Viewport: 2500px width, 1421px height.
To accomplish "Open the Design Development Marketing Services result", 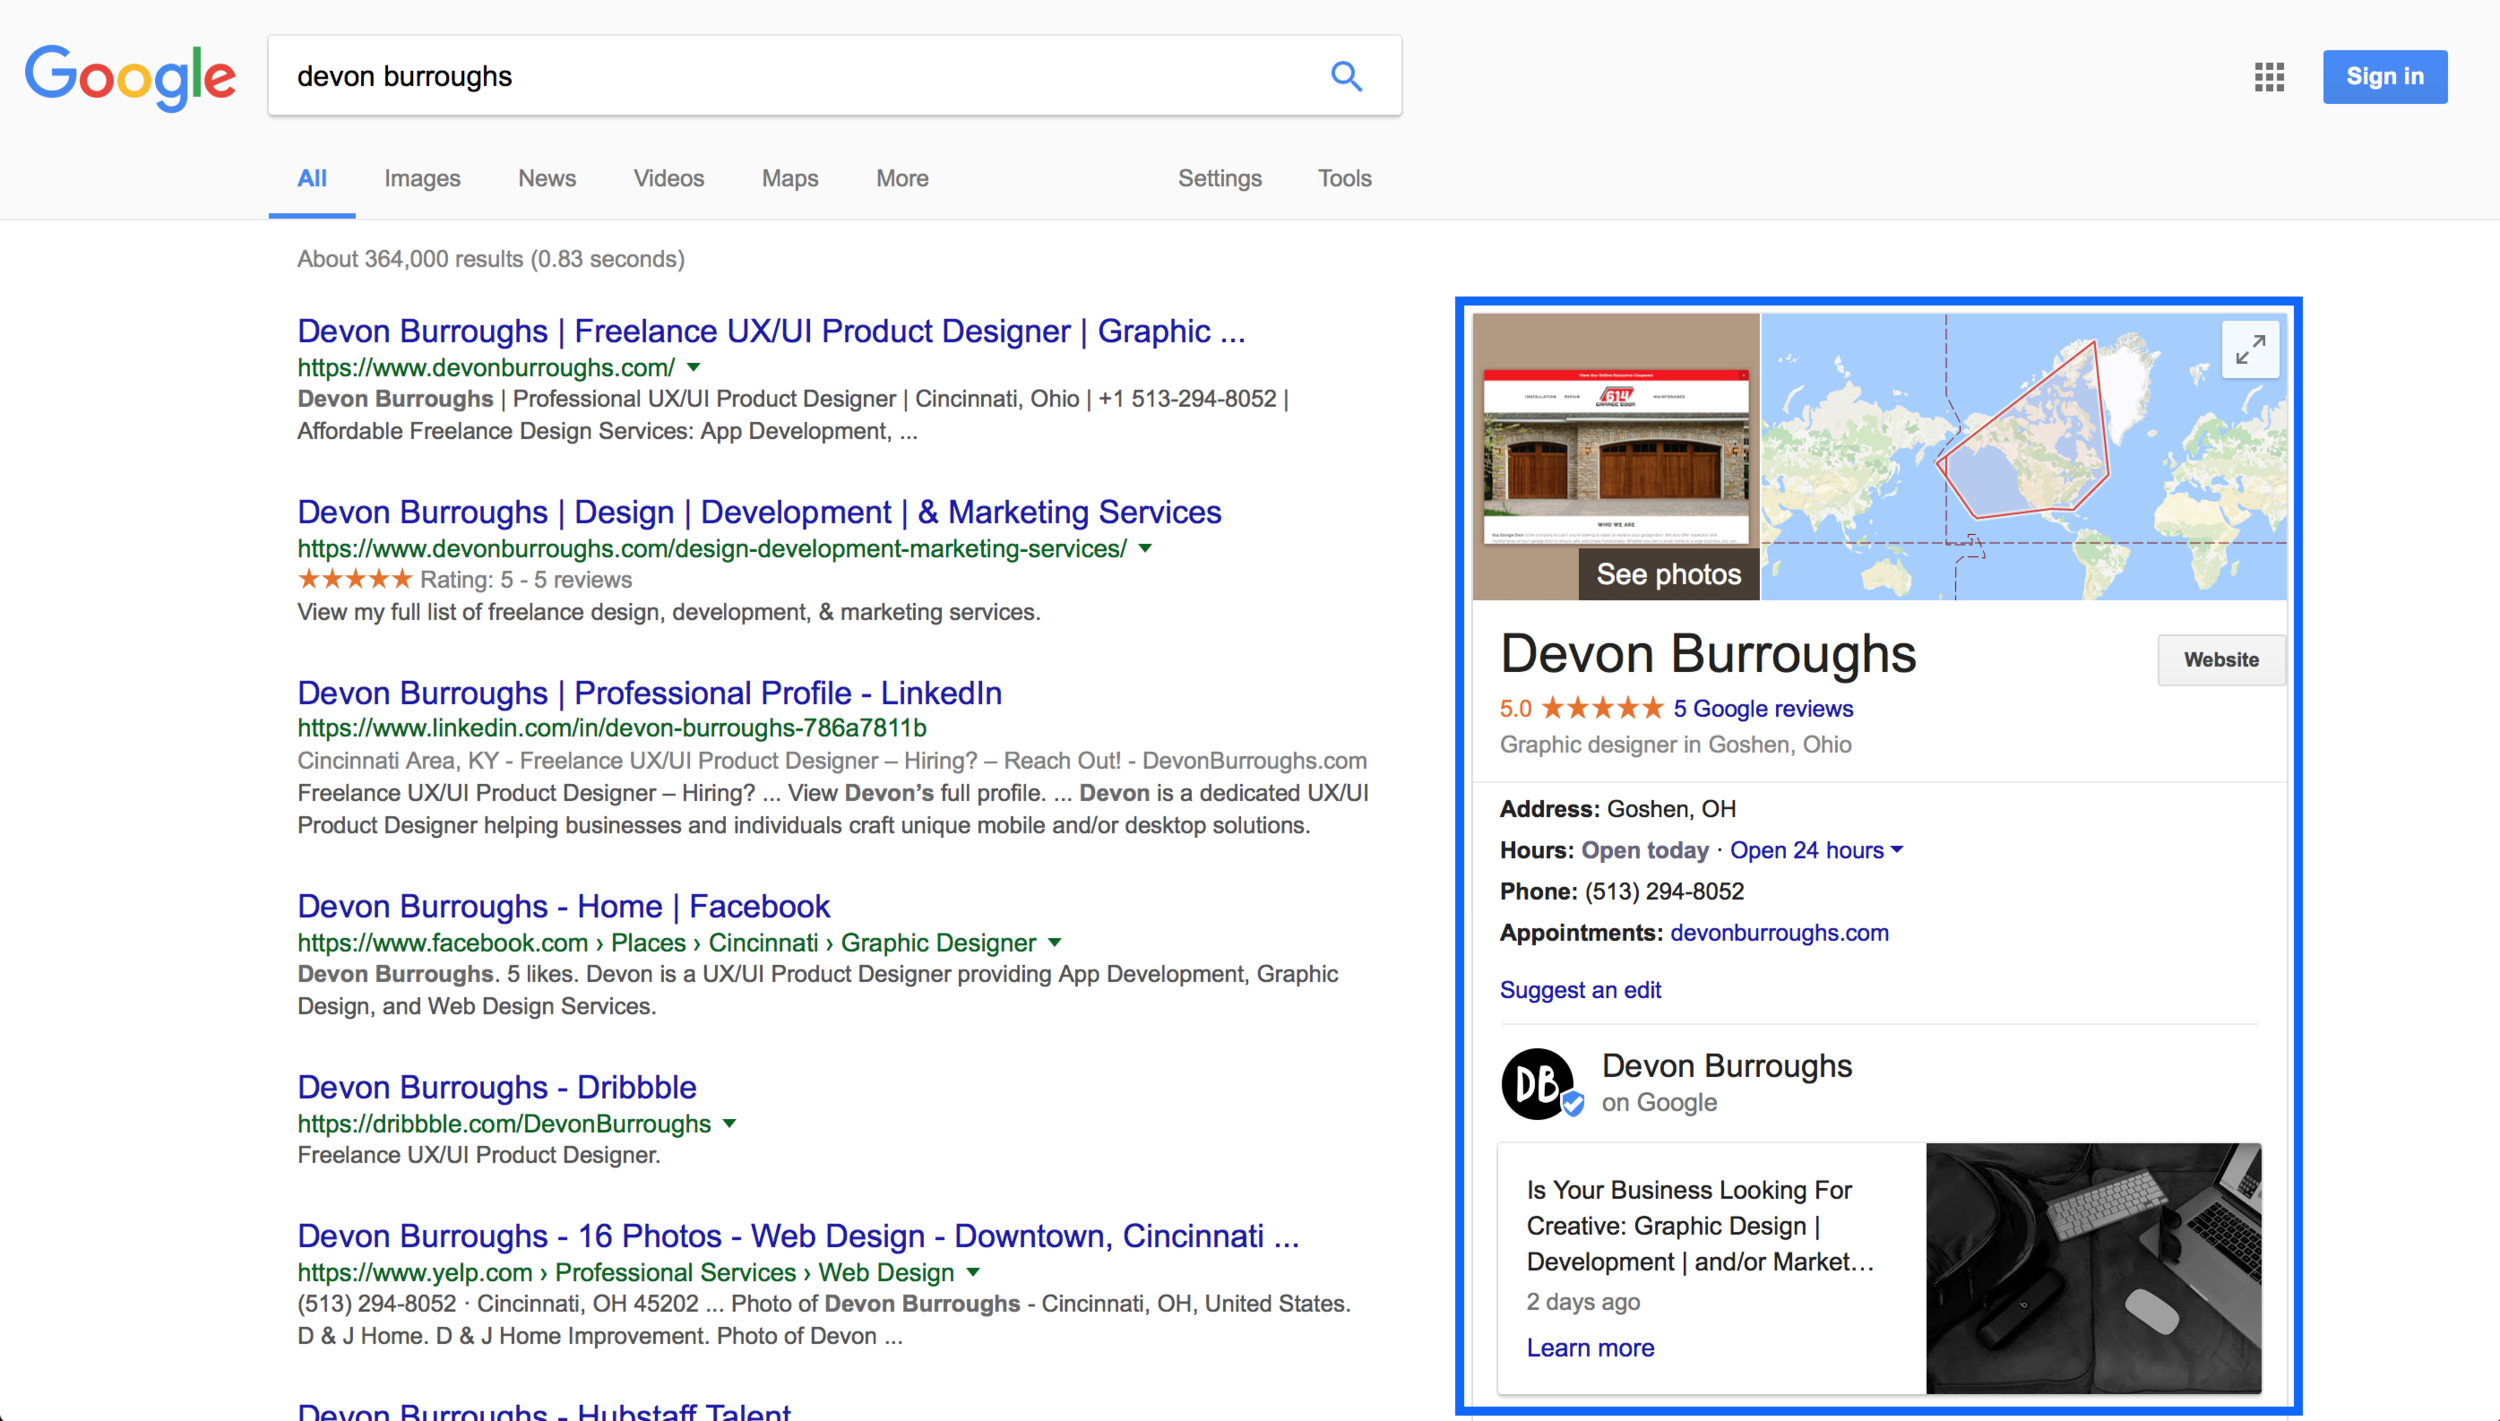I will (x=759, y=512).
